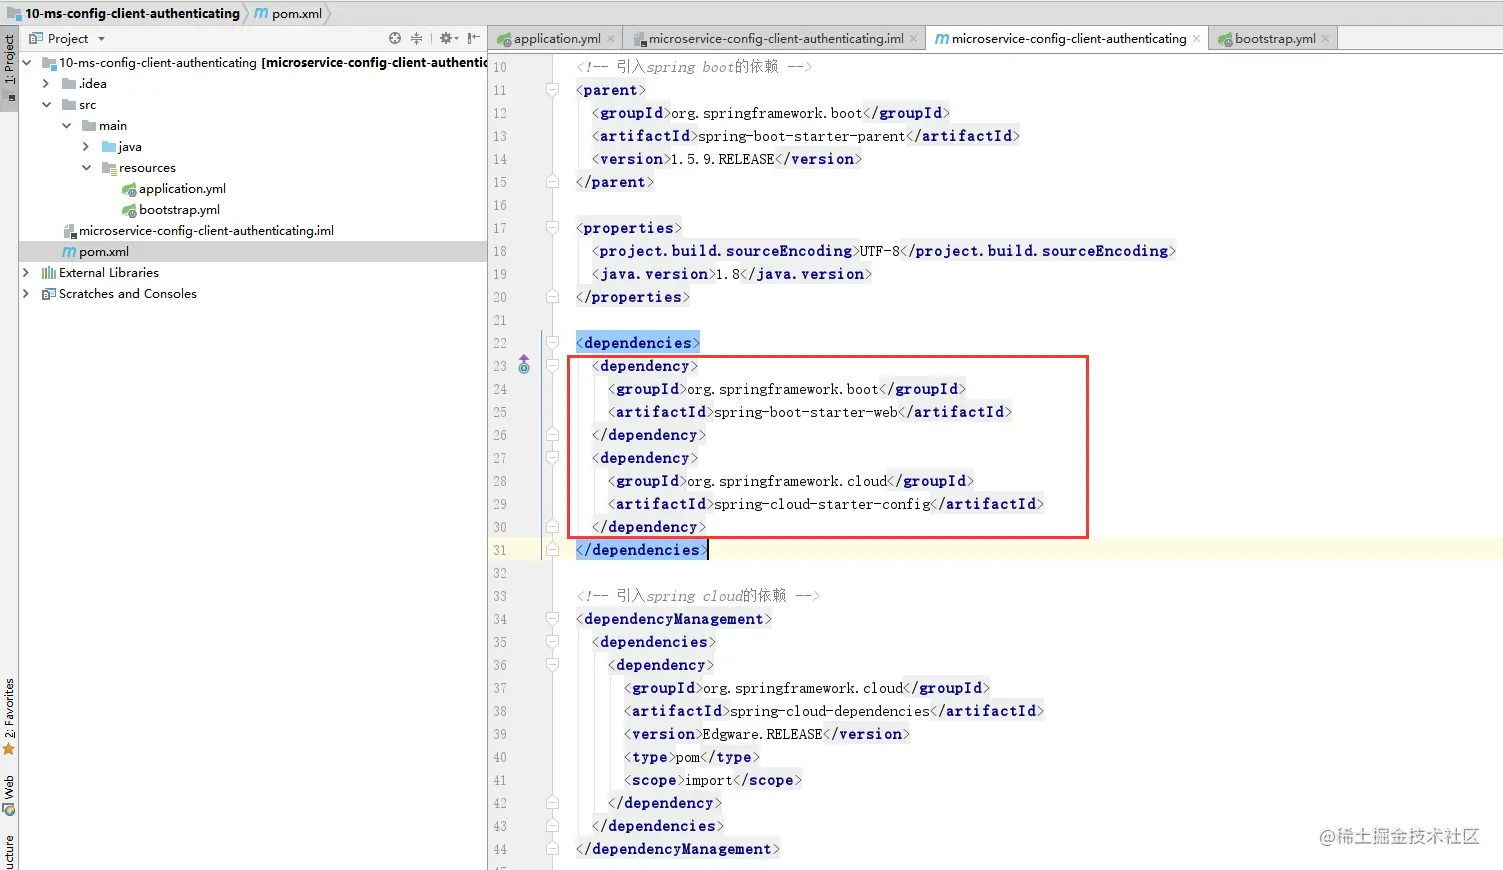This screenshot has width=1503, height=870.
Task: Click the External Libraries icon
Action: click(48, 273)
